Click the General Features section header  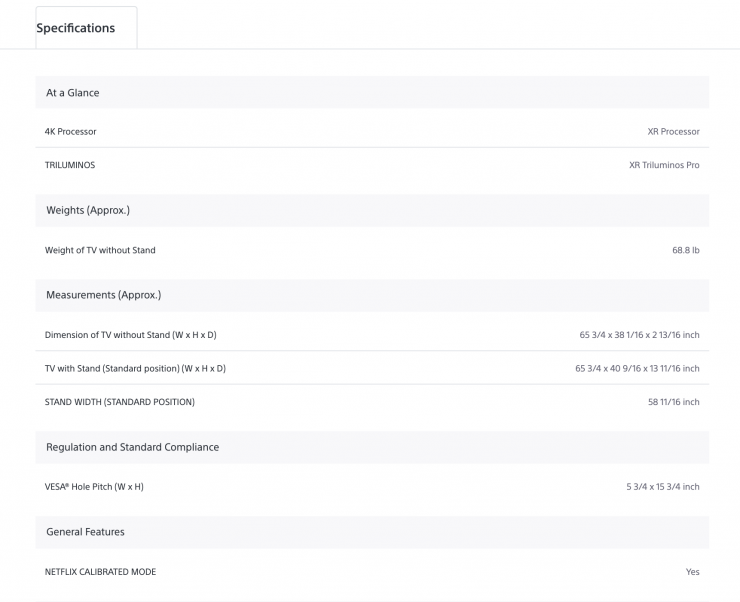85,532
